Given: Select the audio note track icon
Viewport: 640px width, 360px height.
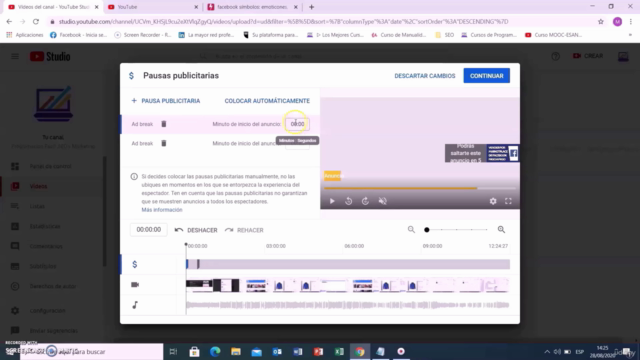Looking at the screenshot, I should click(135, 305).
